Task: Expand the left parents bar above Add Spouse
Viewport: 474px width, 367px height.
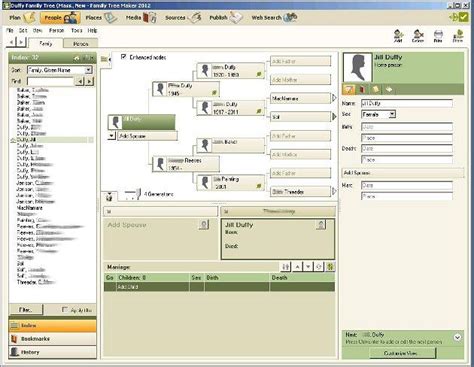Action: point(161,211)
